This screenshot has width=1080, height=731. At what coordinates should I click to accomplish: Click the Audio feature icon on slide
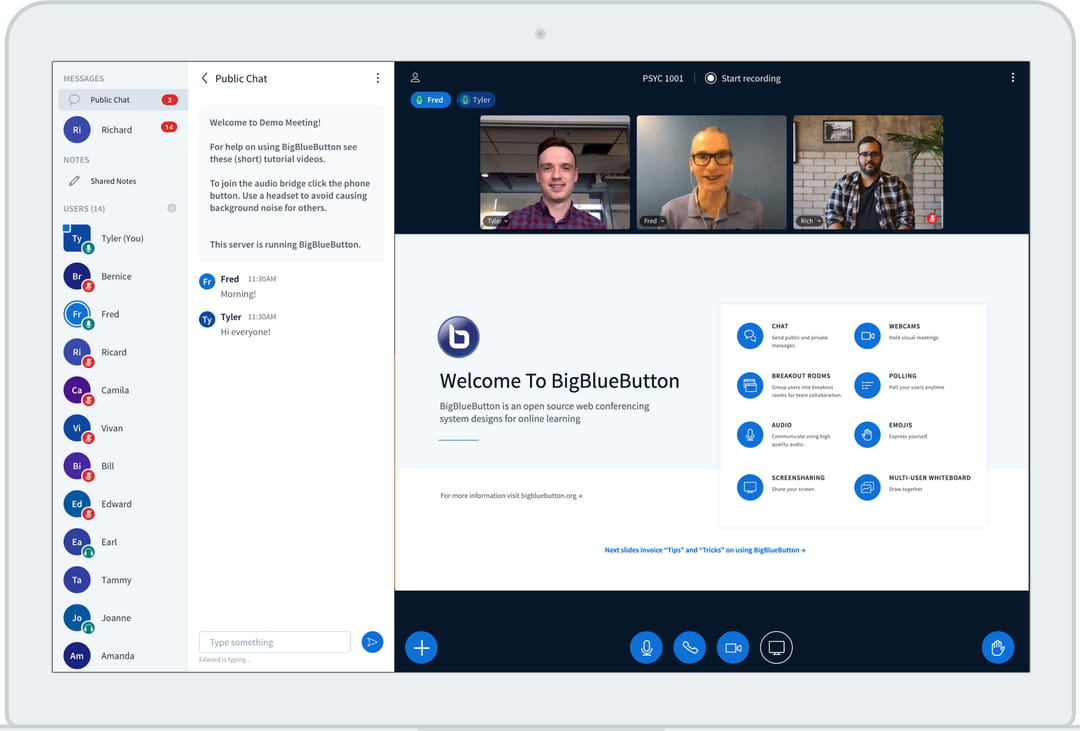click(x=750, y=435)
